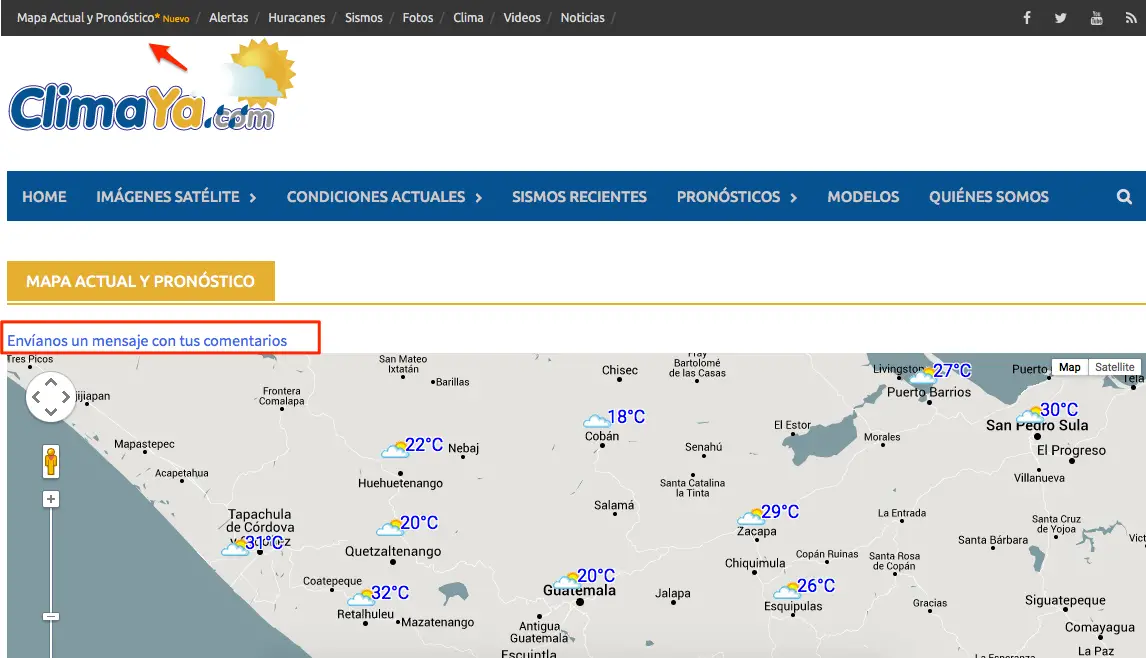Open Quiénes Somos in the navbar
Image resolution: width=1146 pixels, height=658 pixels.
pyautogui.click(x=989, y=197)
